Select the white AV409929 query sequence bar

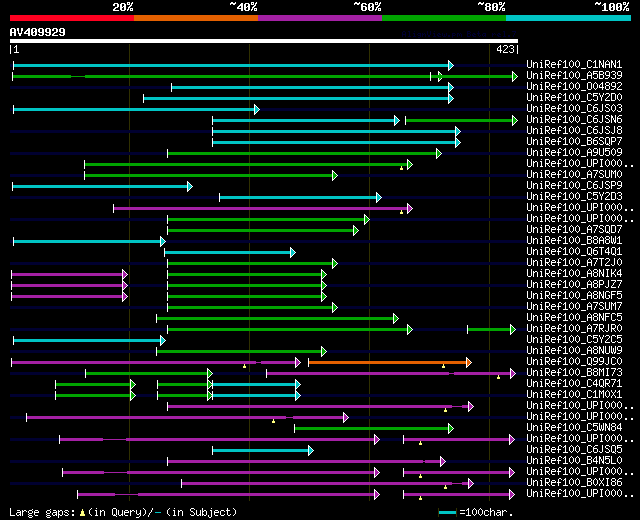pyautogui.click(x=264, y=41)
